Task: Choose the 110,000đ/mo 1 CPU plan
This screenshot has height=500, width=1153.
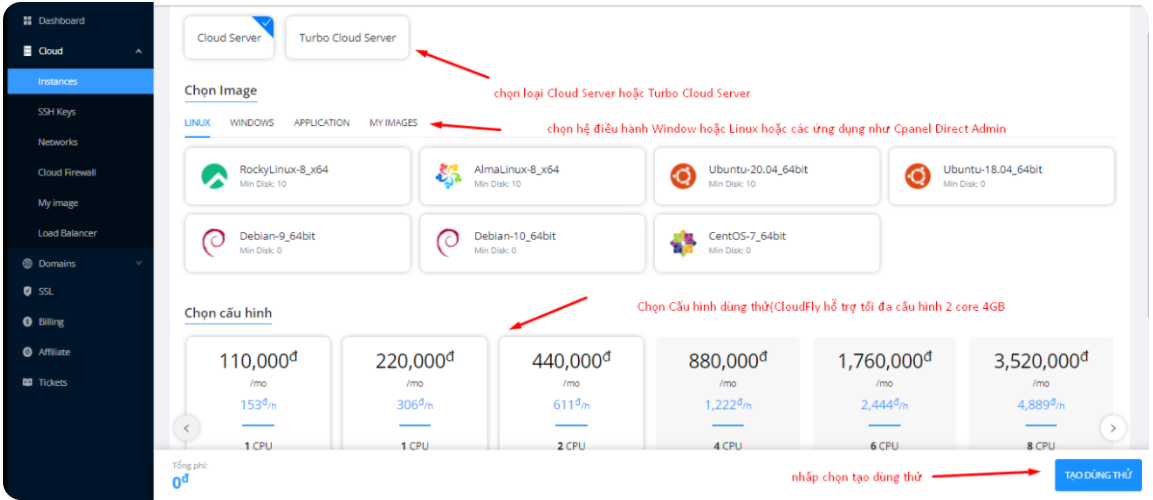Action: (x=258, y=393)
